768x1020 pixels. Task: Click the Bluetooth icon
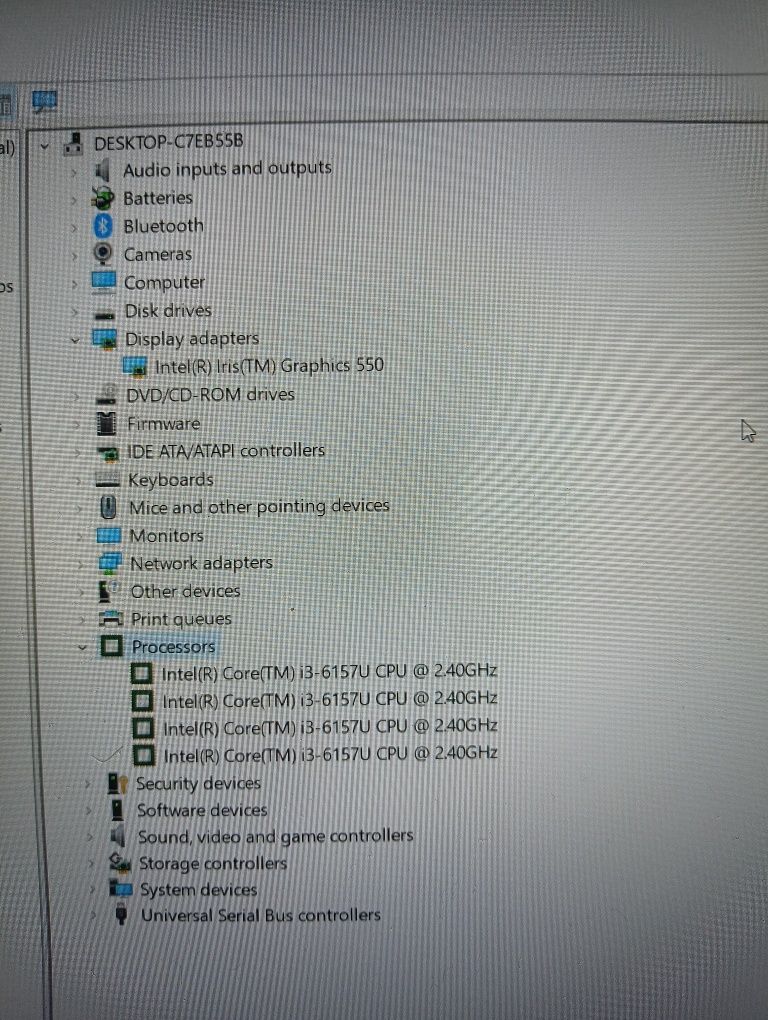point(103,226)
